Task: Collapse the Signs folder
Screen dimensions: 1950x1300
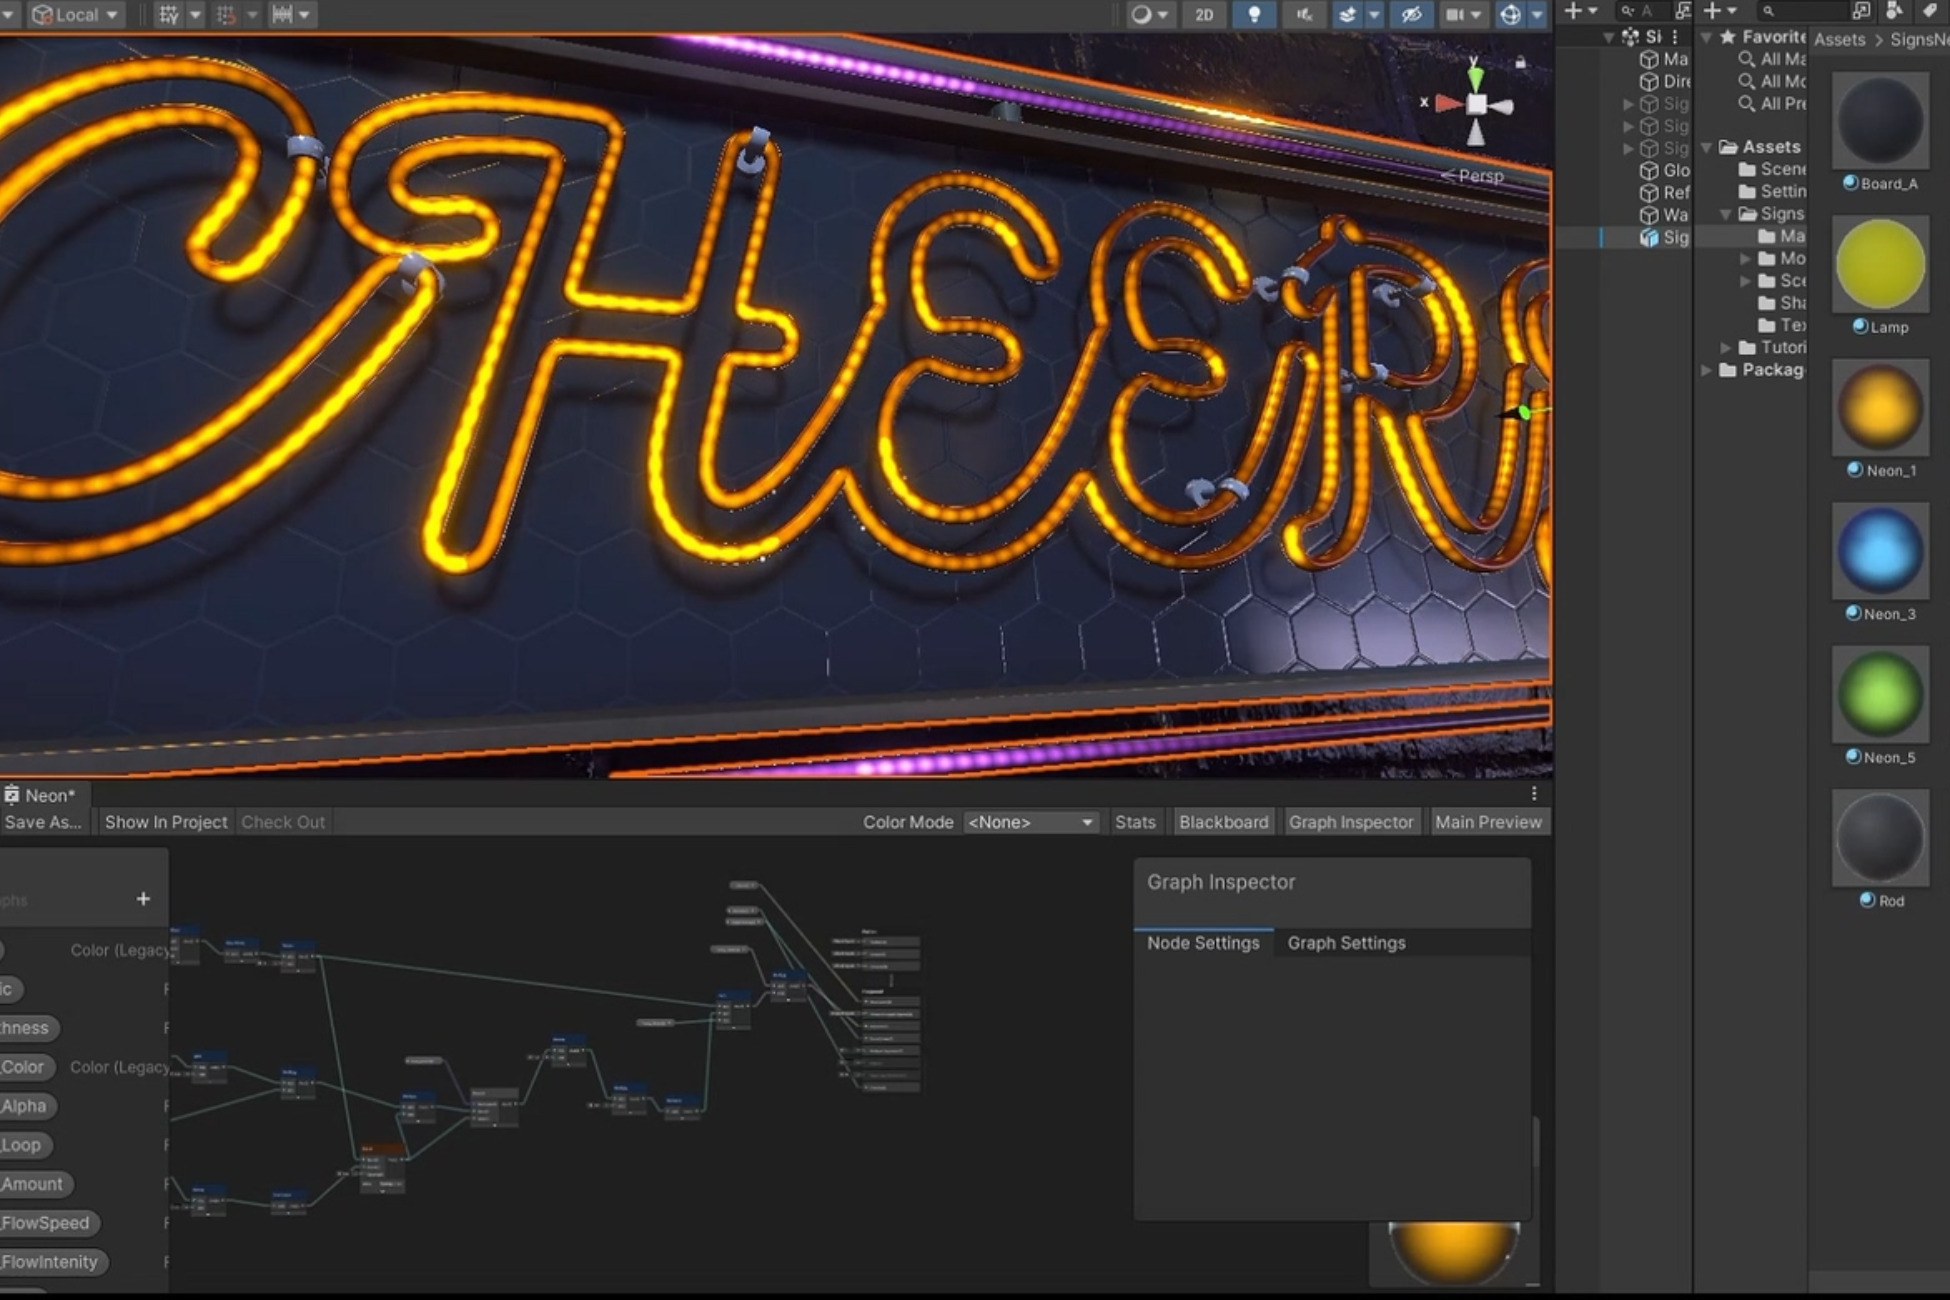Action: point(1726,214)
